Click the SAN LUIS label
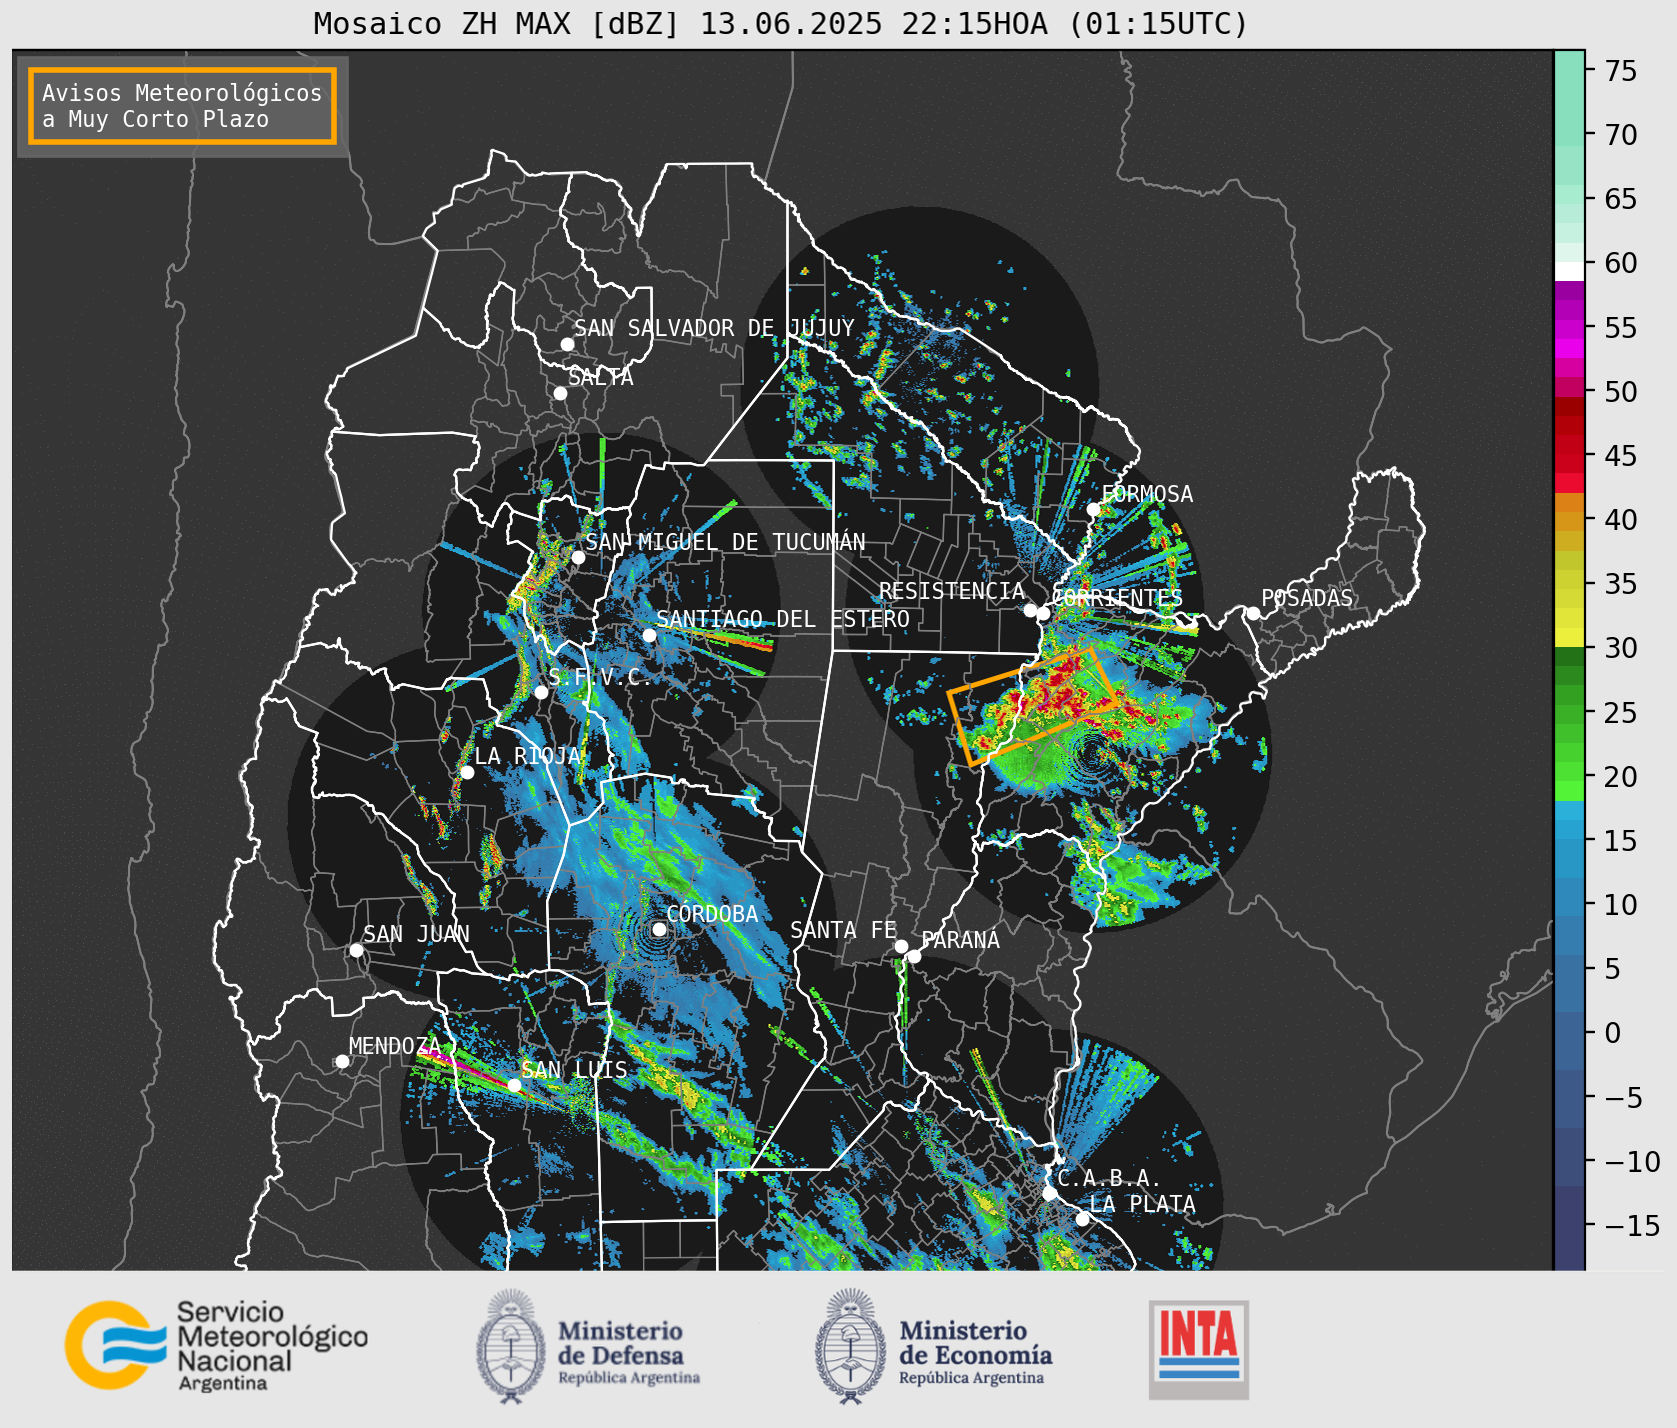This screenshot has width=1677, height=1428. pyautogui.click(x=575, y=1070)
